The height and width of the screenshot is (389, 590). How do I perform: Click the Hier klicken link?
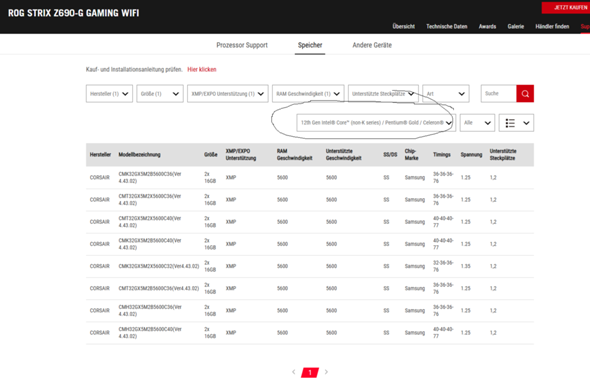click(x=202, y=69)
